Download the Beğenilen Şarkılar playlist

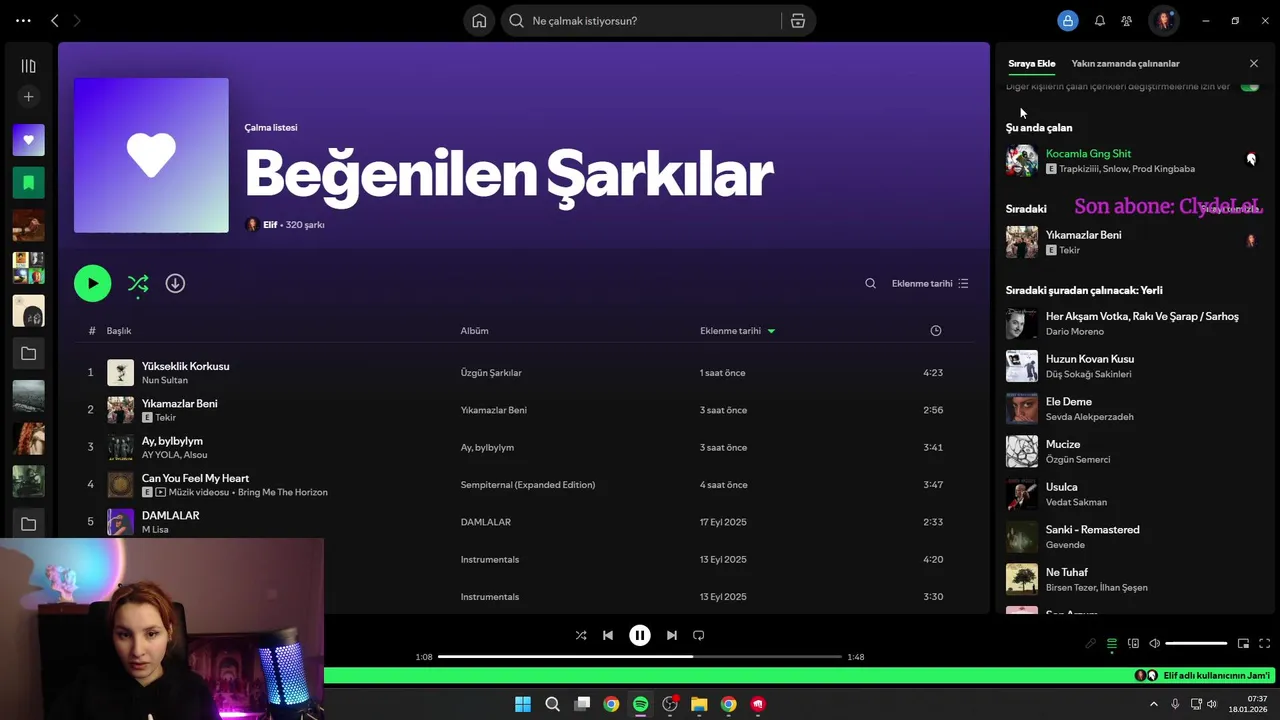coord(175,284)
